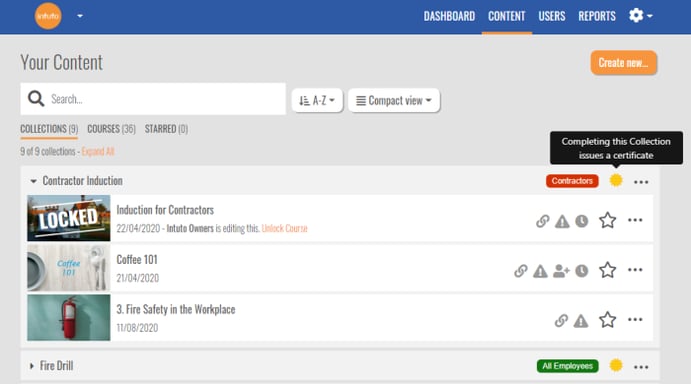Screen dimensions: 691x384
Task: Open the A-Z sort dropdown
Action: [317, 101]
